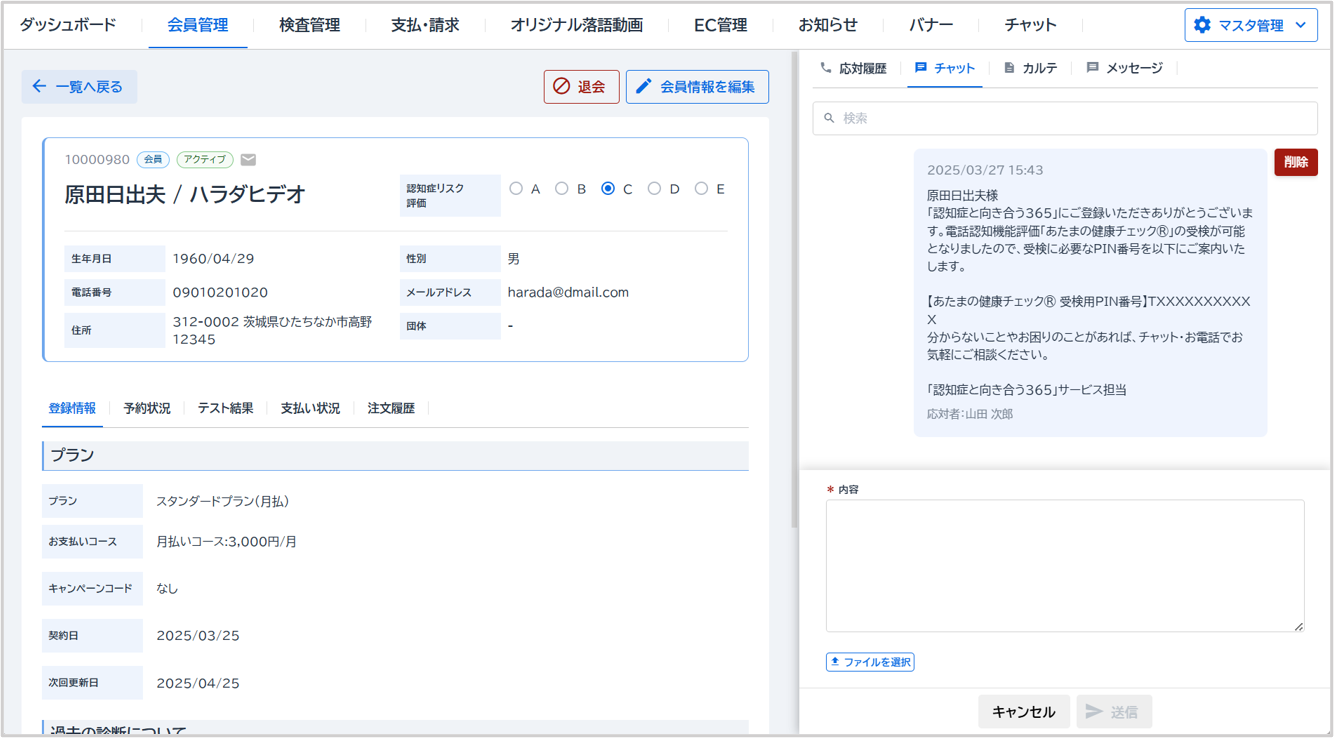Click the gear icon in マスタ管理
This screenshot has height=738, width=1334.
[x=1202, y=25]
